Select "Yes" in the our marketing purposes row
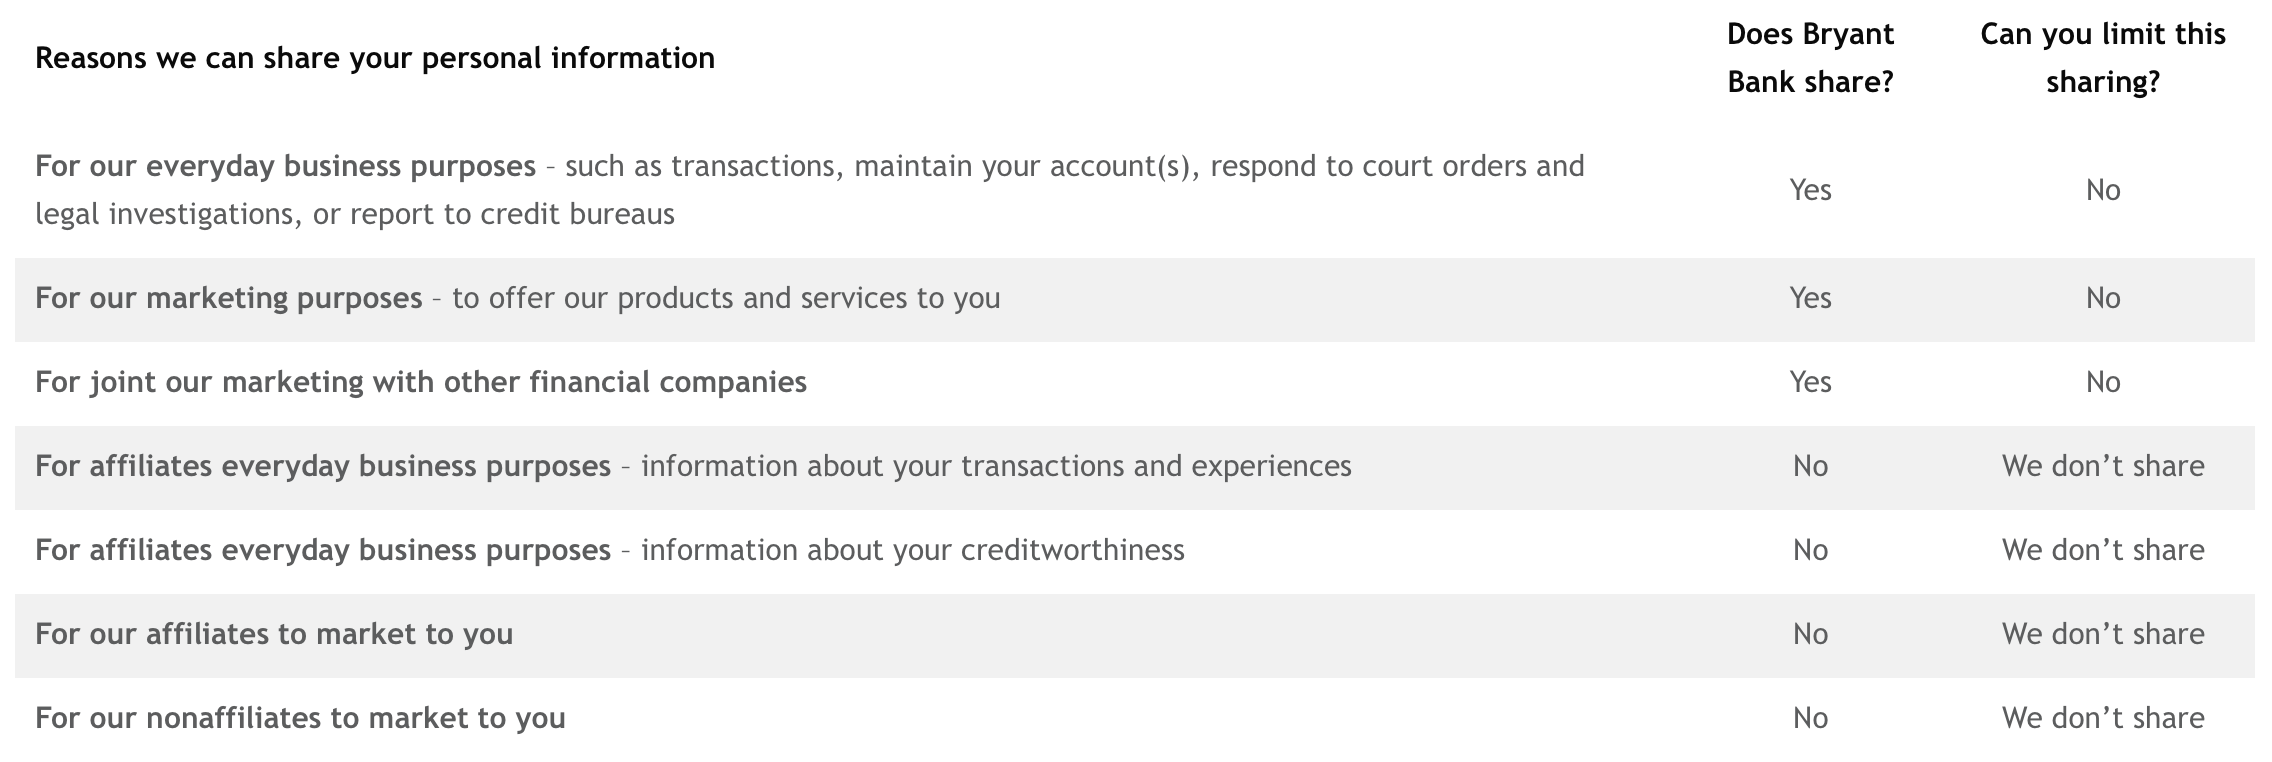Image resolution: width=2272 pixels, height=762 pixels. tap(1810, 298)
